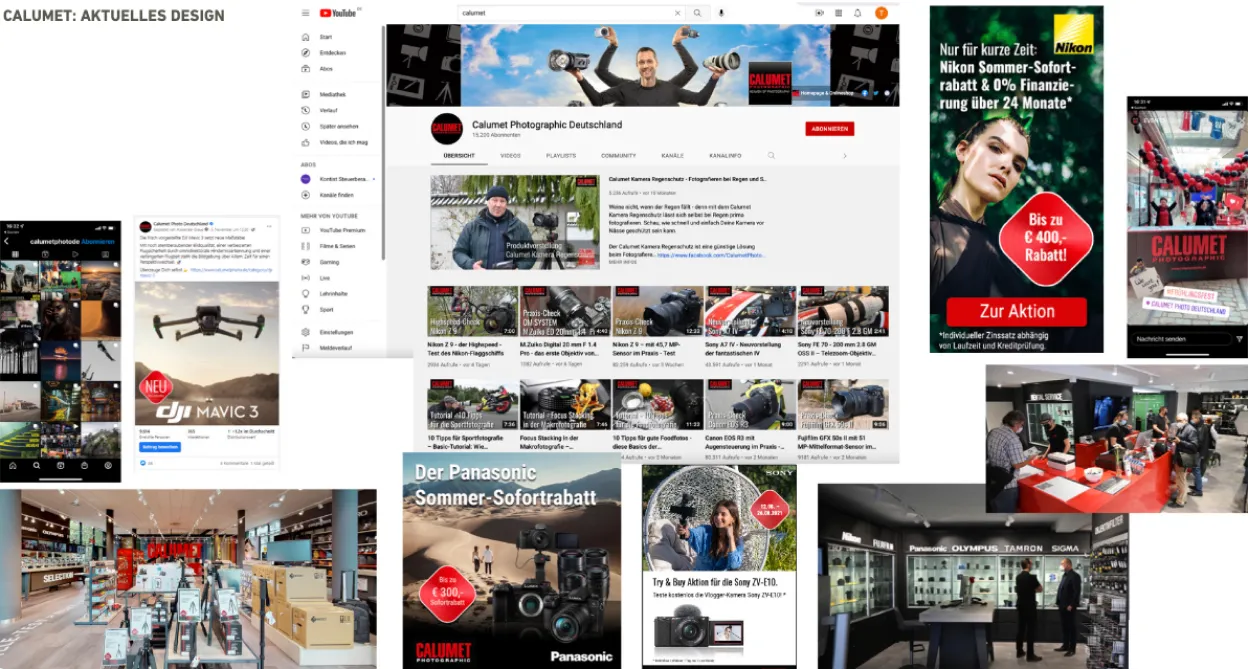
Task: Click the search magnifier button in YouTube
Action: tap(697, 13)
